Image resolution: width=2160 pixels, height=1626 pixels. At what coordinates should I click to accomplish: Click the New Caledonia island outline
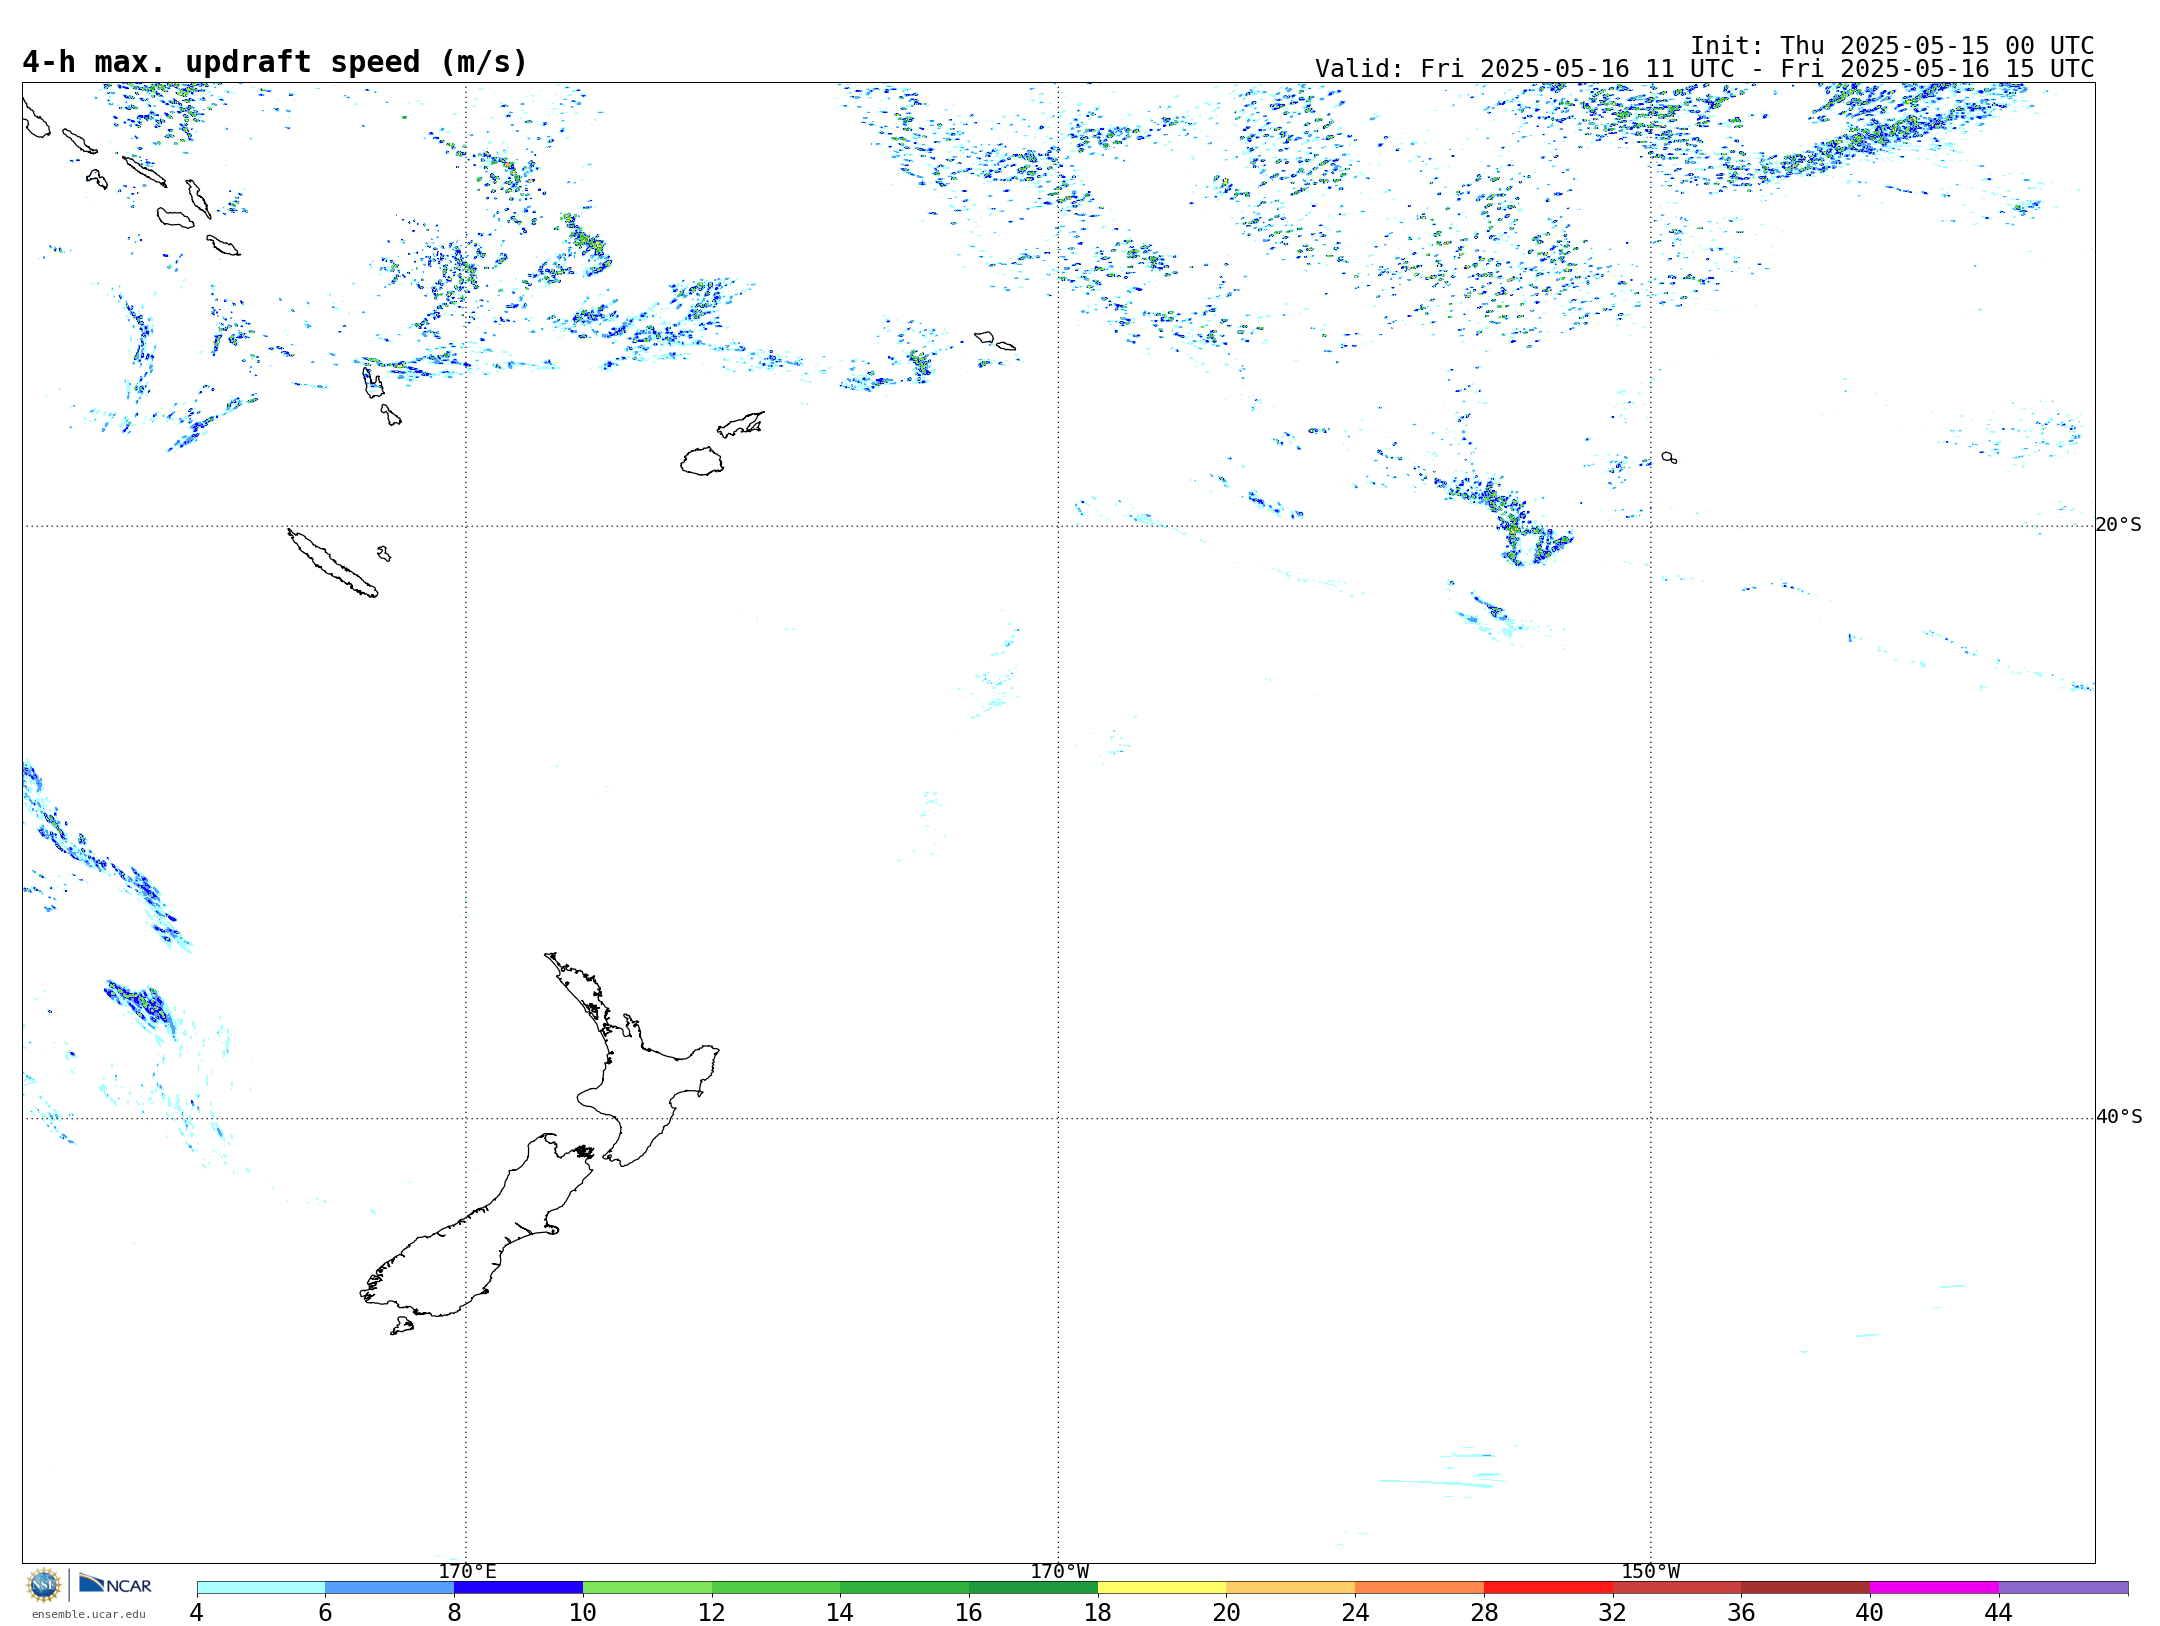[332, 563]
